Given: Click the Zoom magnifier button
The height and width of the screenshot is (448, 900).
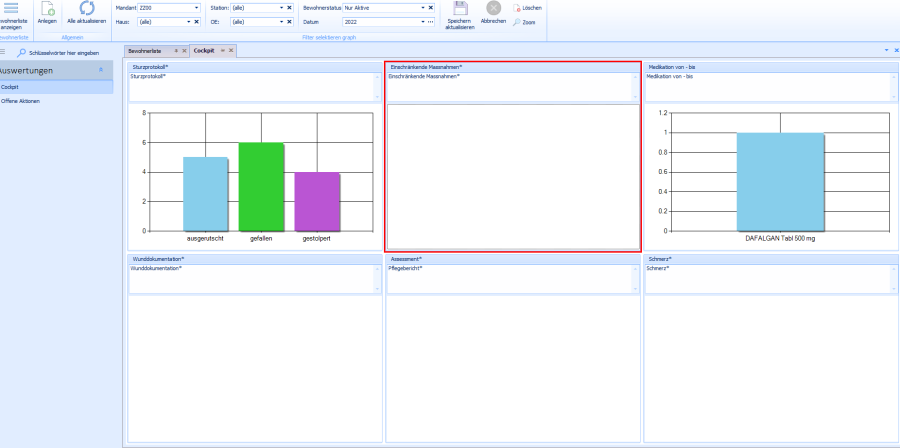Looking at the screenshot, I should pos(523,22).
